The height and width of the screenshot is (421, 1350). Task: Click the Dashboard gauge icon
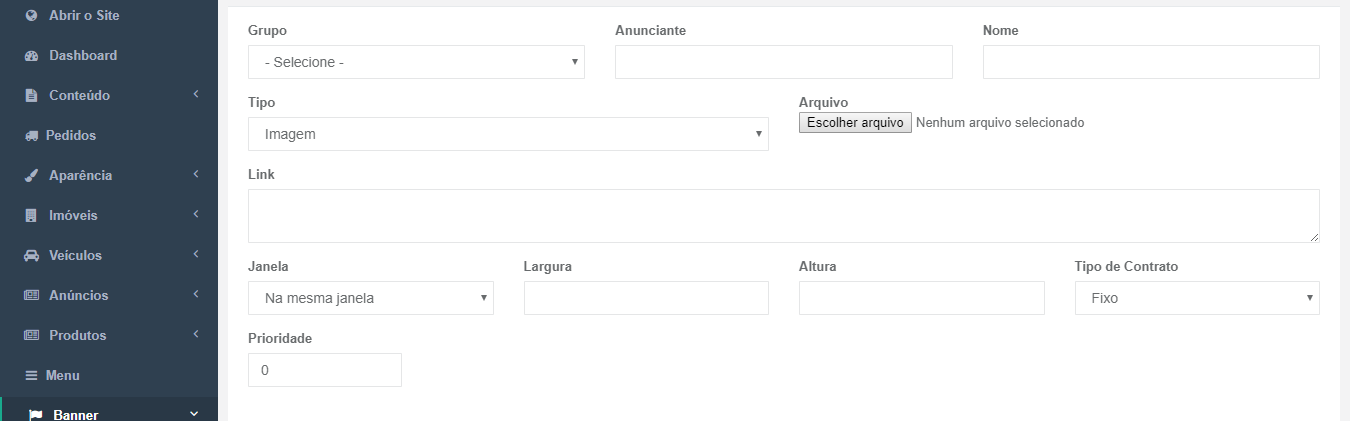(31, 56)
